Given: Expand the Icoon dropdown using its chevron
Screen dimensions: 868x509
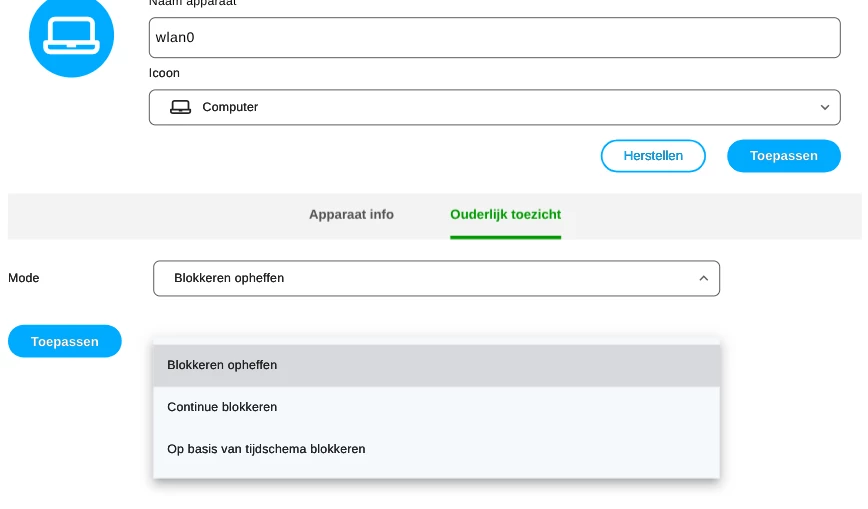Looking at the screenshot, I should click(824, 107).
